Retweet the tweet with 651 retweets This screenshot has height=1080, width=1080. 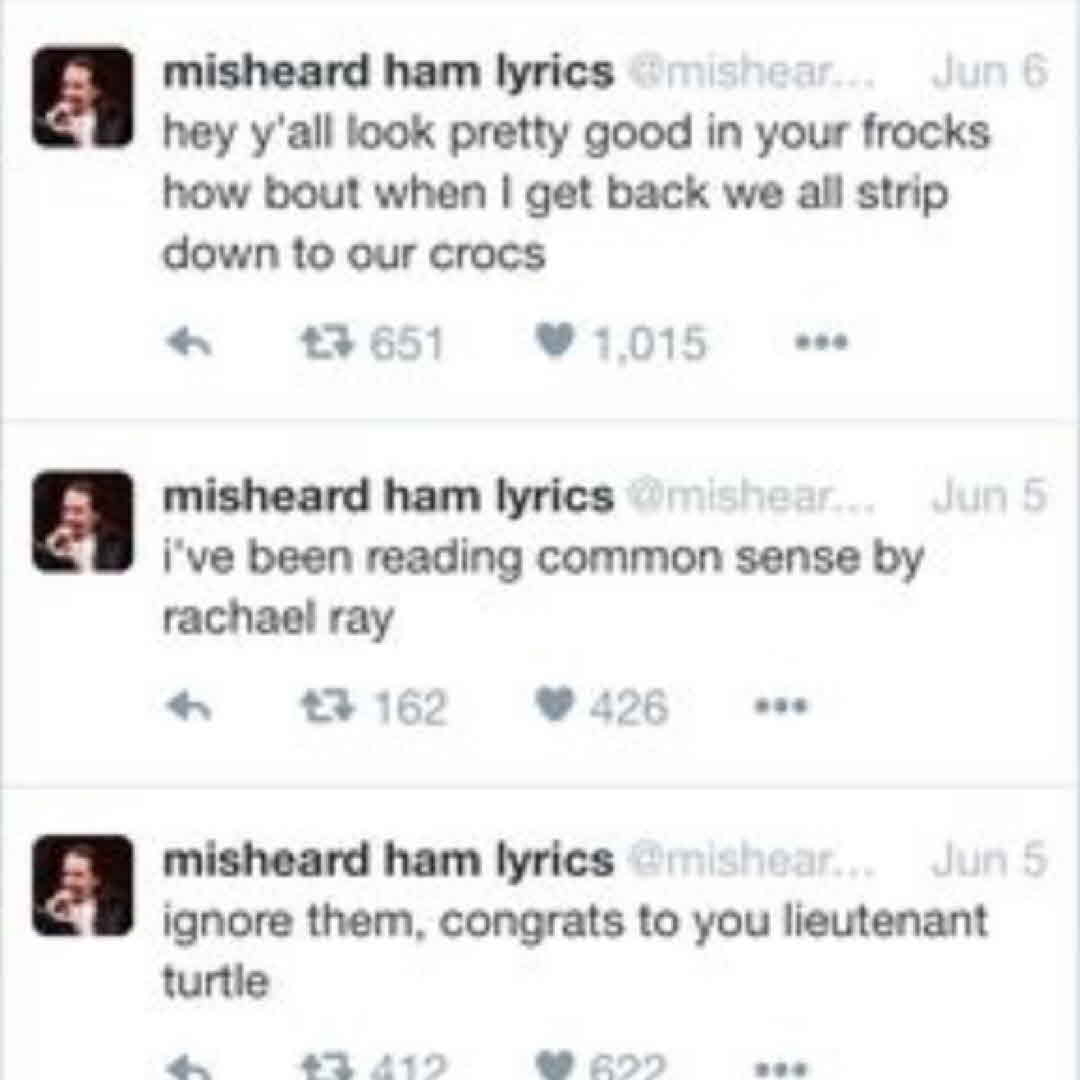(x=324, y=343)
